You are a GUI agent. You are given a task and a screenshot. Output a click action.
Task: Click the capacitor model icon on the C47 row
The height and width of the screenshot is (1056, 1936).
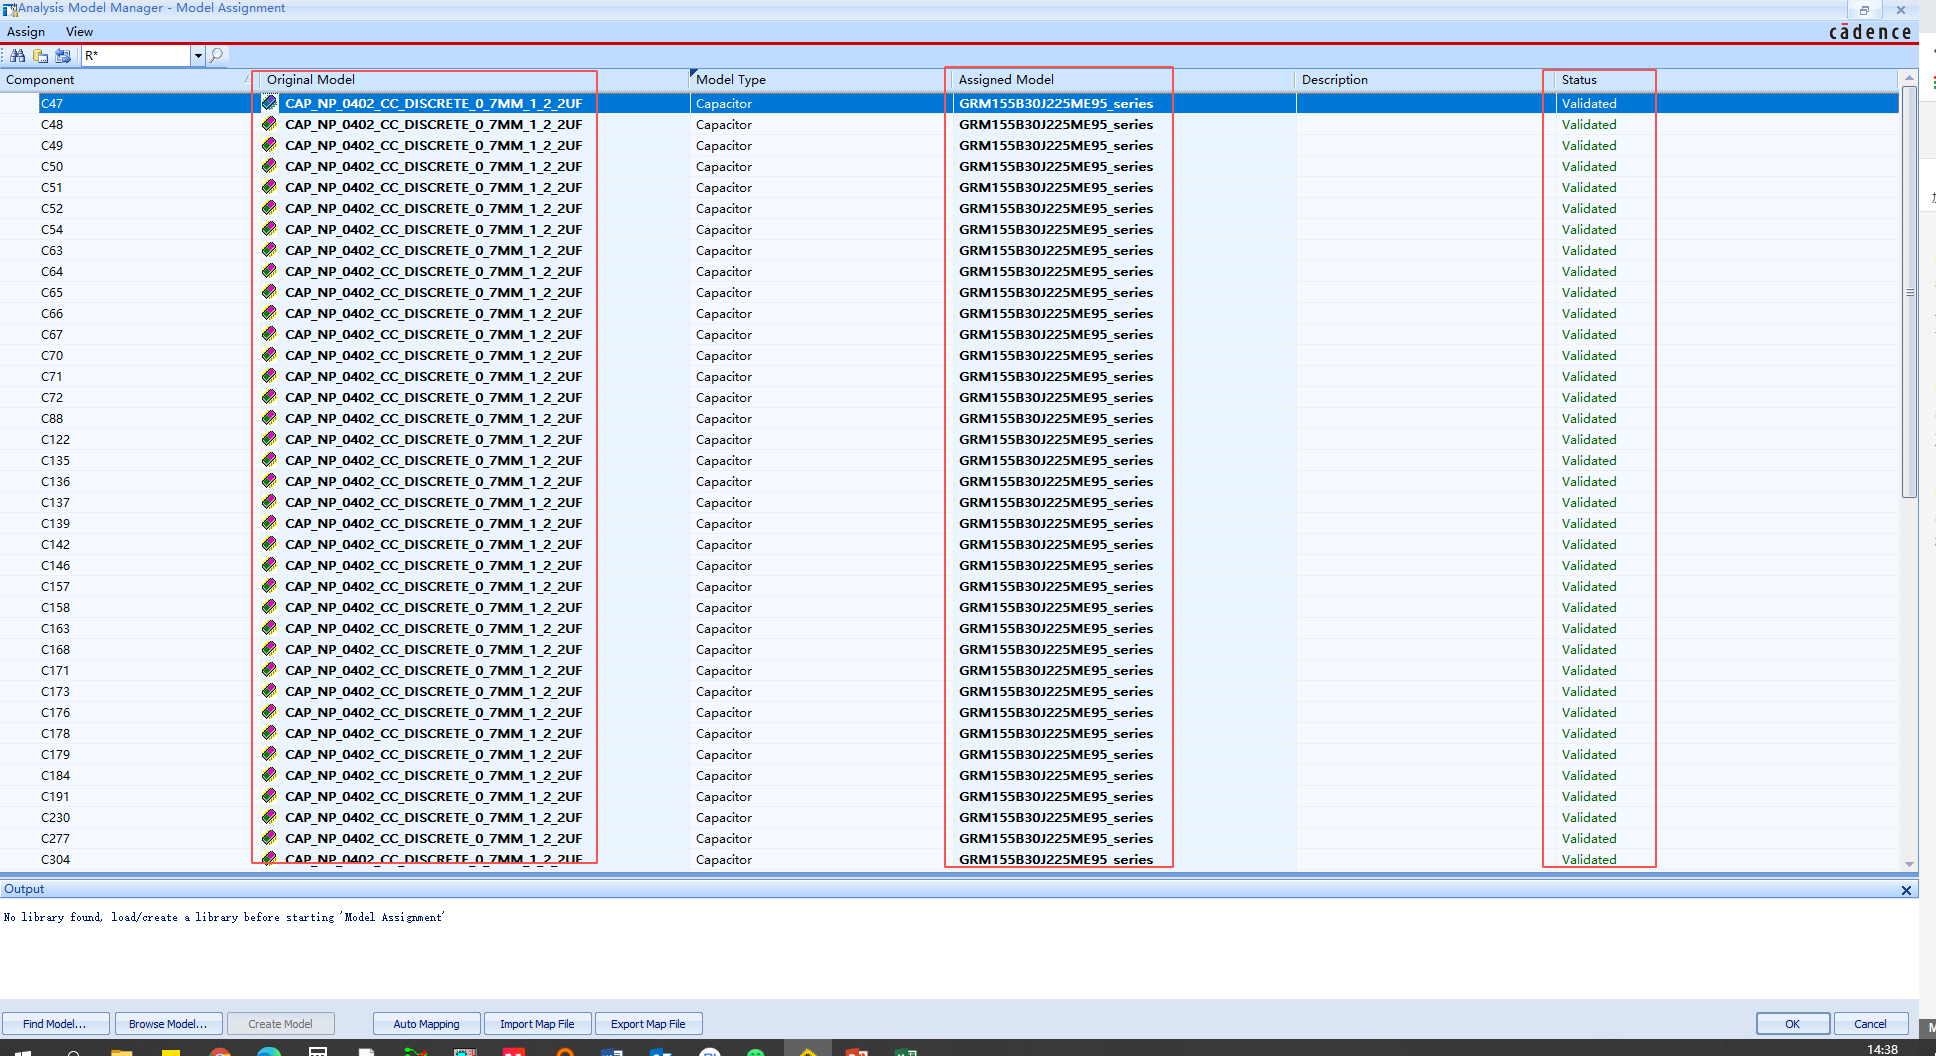click(268, 103)
